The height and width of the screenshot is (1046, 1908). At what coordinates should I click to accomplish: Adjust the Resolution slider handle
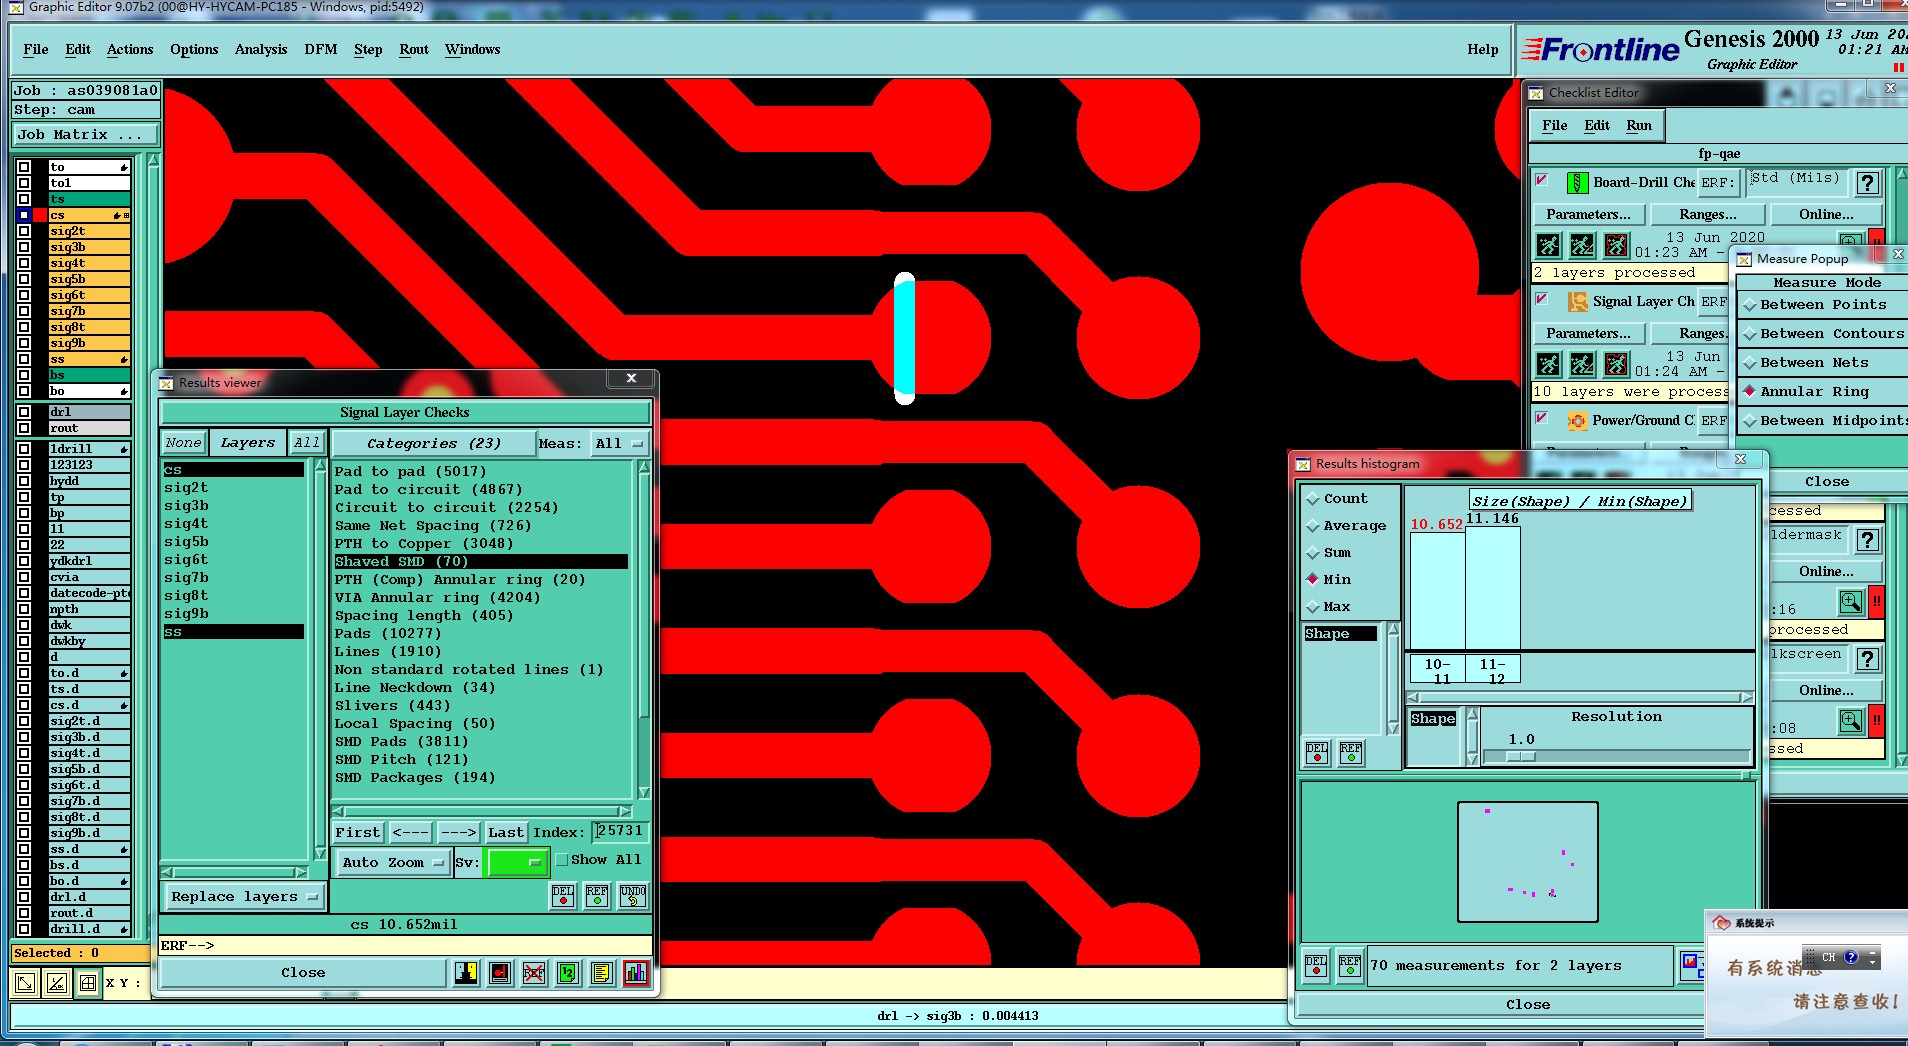1520,757
